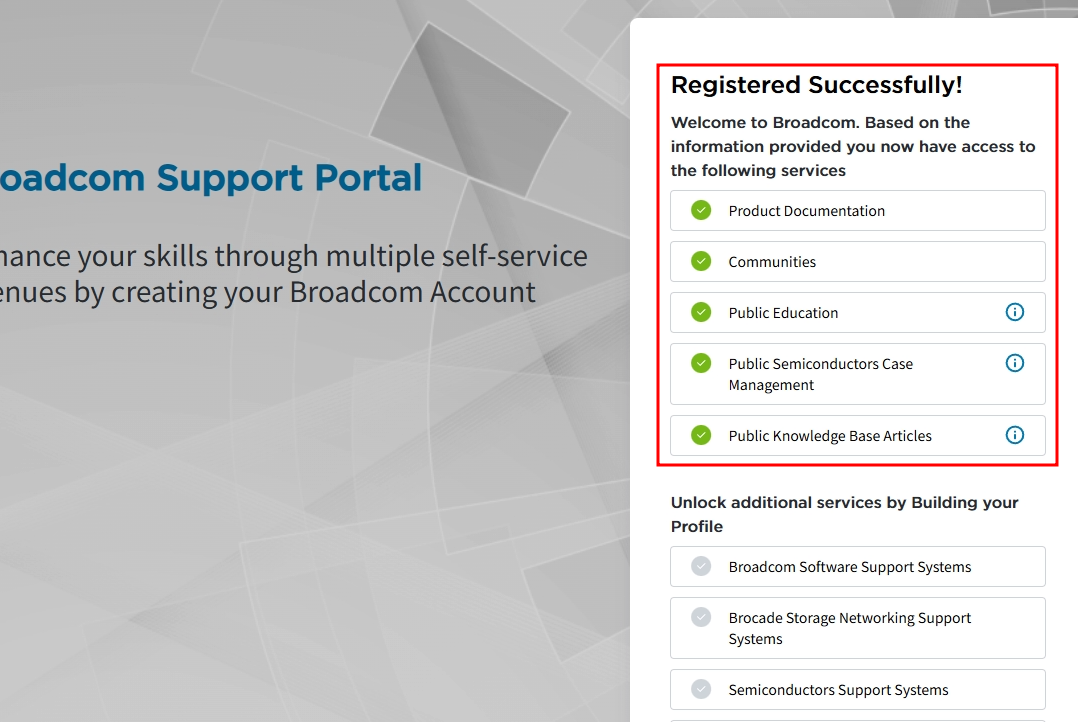The height and width of the screenshot is (722, 1078).
Task: Click green checkmark beside Public Education
Action: 701,312
